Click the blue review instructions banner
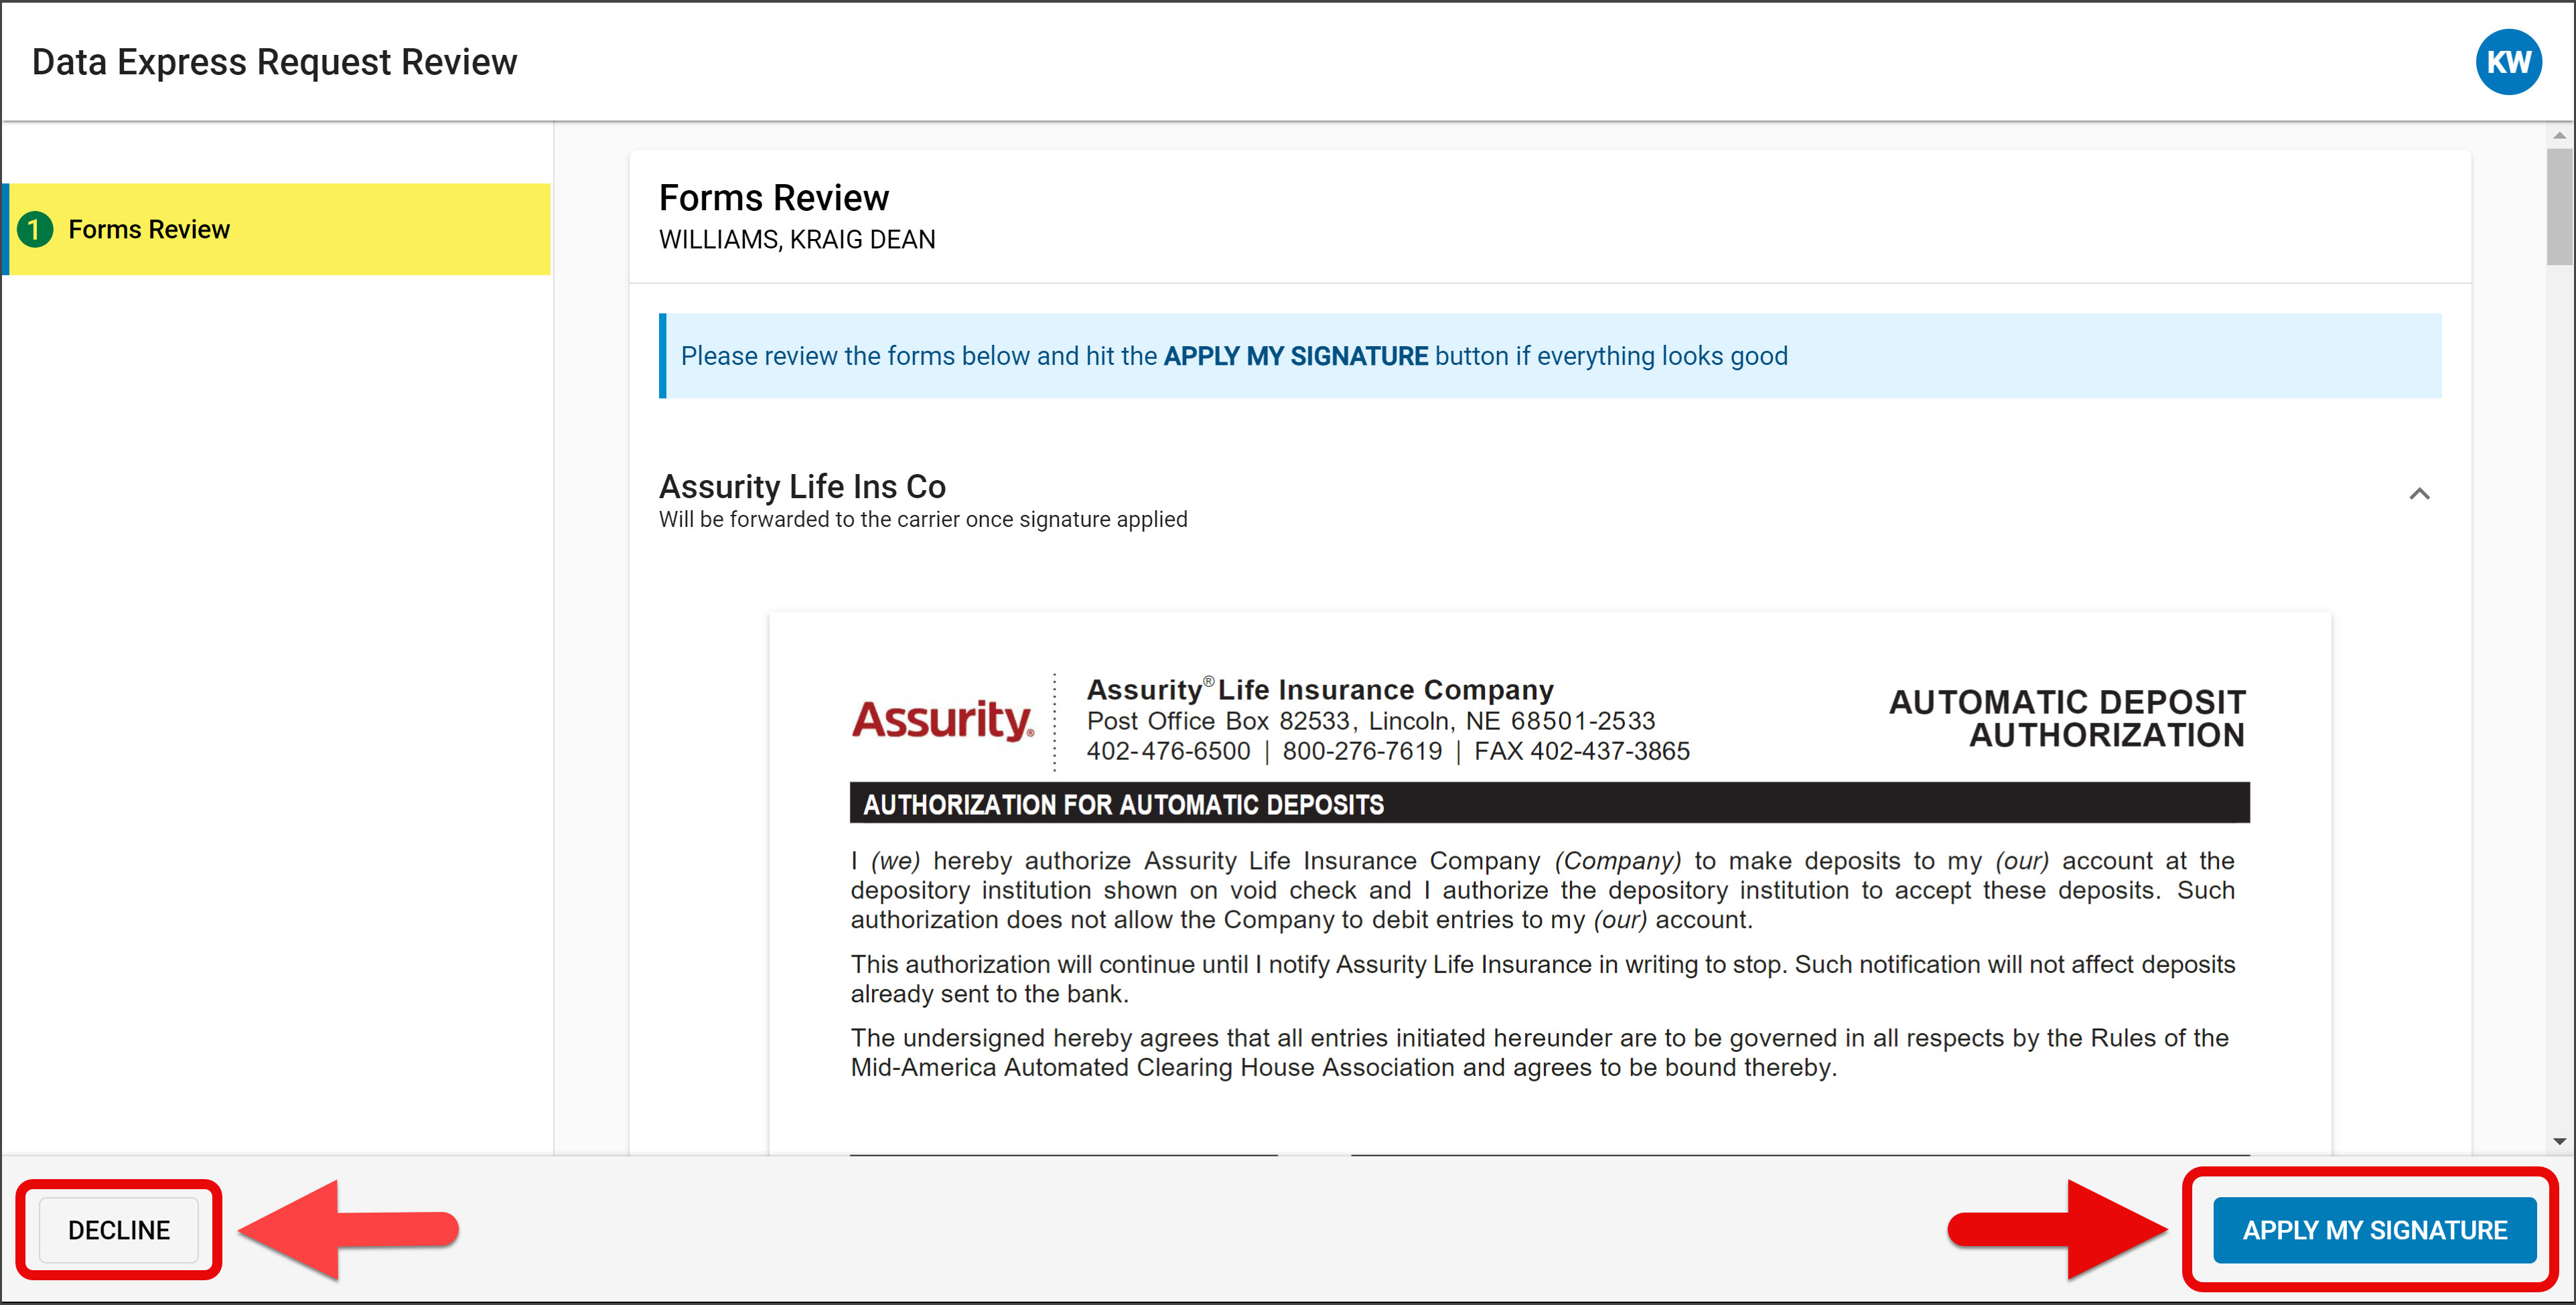 point(1550,356)
